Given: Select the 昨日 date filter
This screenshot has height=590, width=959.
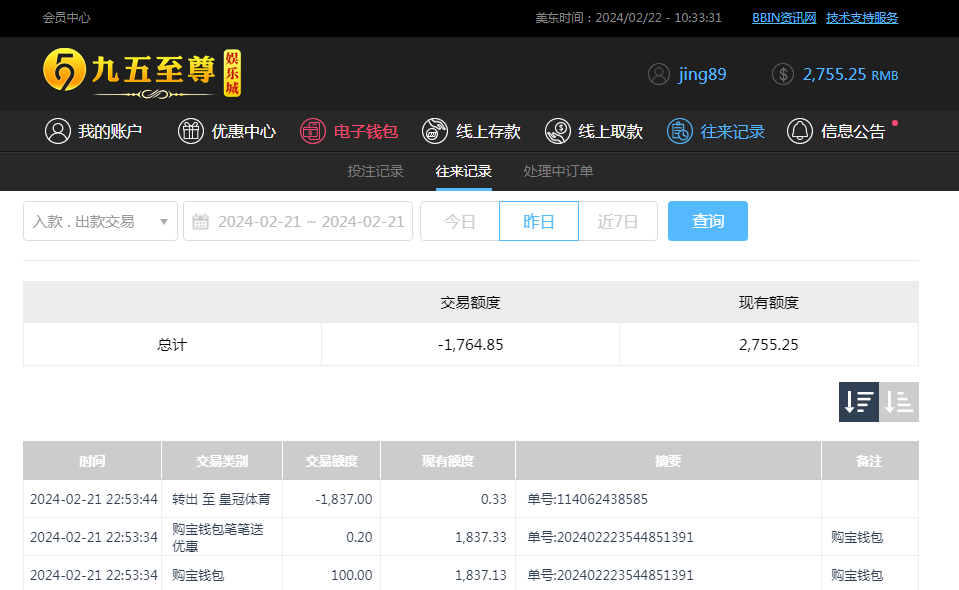Looking at the screenshot, I should click(539, 222).
